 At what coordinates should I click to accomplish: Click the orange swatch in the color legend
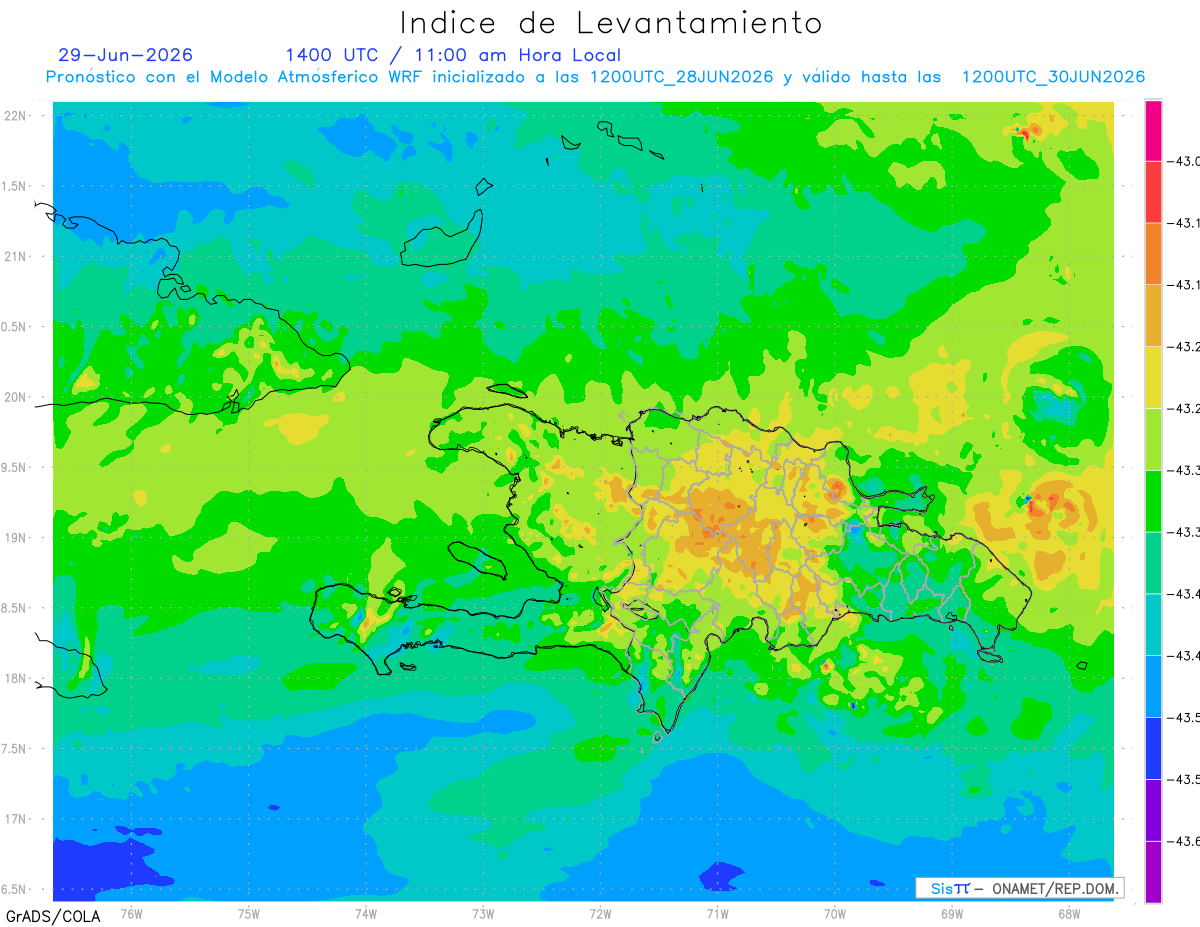[x=1153, y=254]
